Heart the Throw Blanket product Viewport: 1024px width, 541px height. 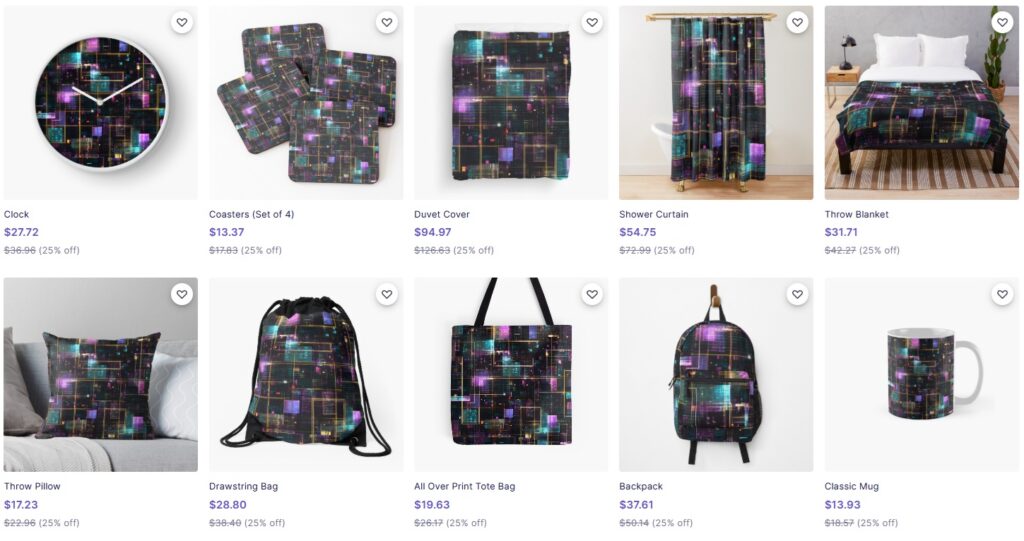(x=1002, y=22)
